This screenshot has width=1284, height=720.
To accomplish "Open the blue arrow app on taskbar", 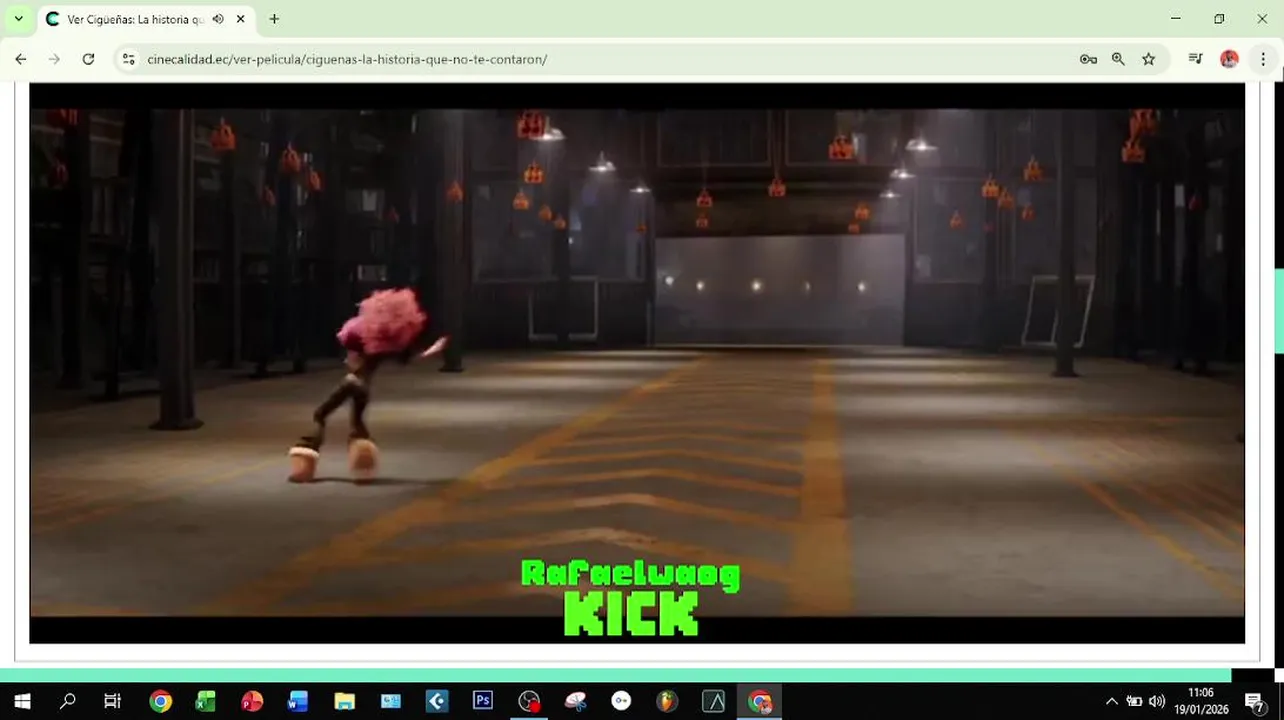I will tap(437, 701).
